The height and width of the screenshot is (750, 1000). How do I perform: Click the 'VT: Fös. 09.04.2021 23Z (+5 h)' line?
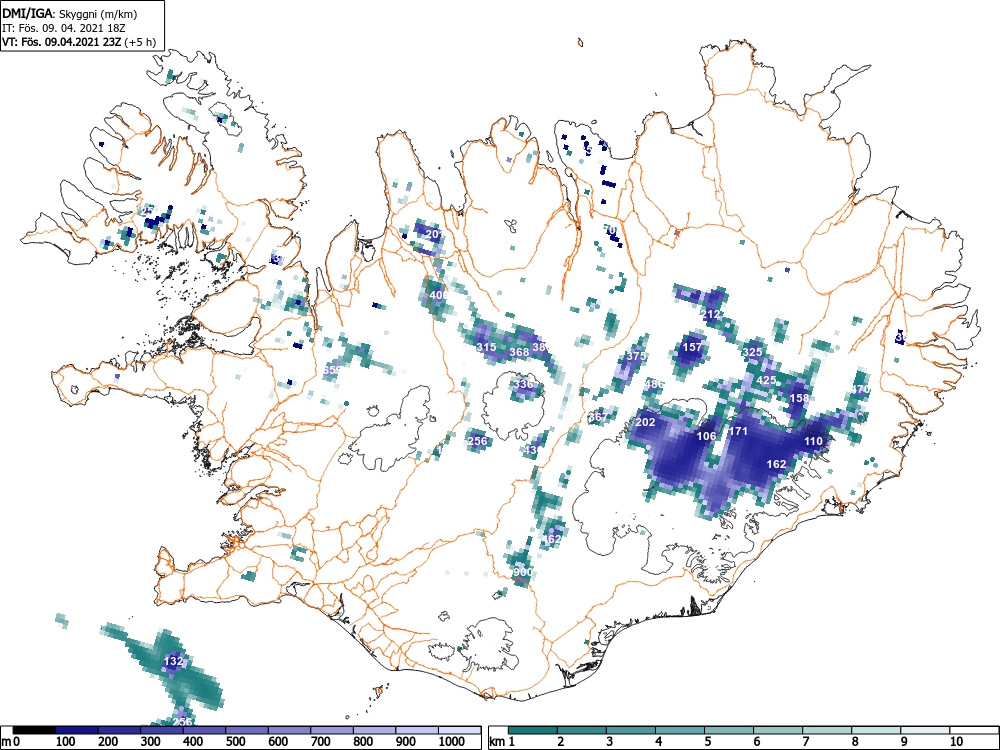(x=79, y=42)
